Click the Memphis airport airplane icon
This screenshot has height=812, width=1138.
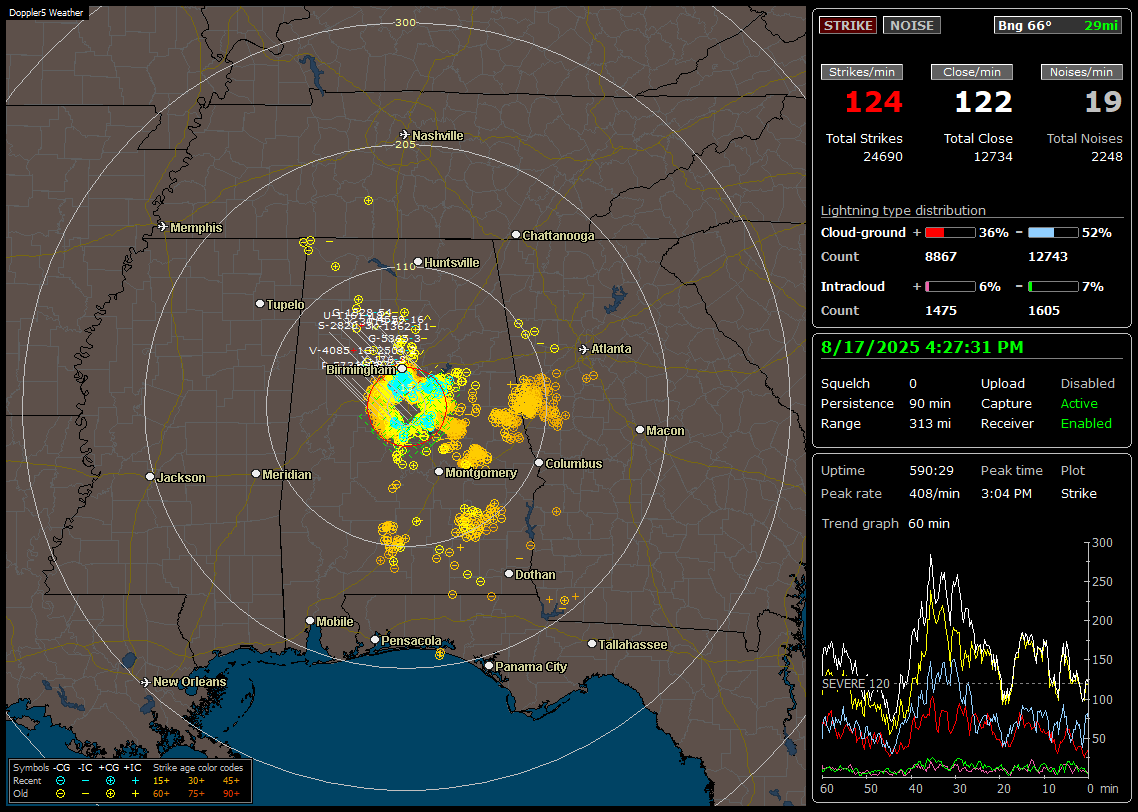tap(163, 227)
